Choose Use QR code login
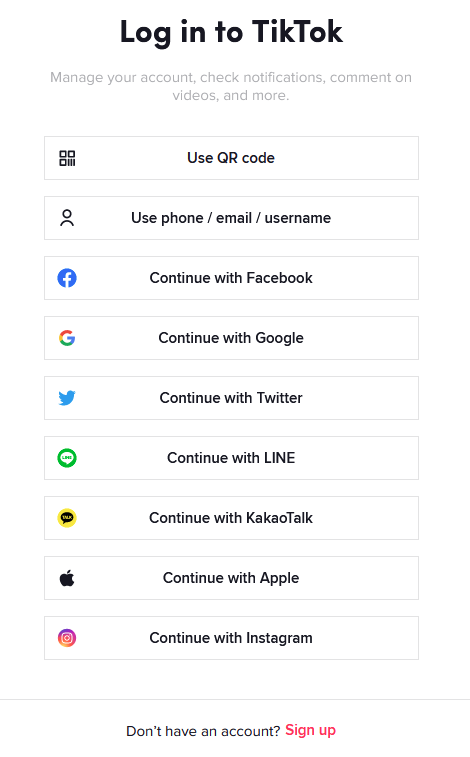This screenshot has height=757, width=470. coord(231,158)
